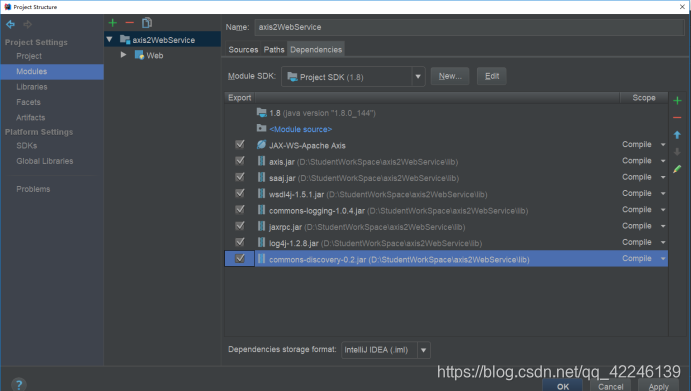Click the JDK 1.8 folder icon
The height and width of the screenshot is (391, 691).
click(262, 112)
